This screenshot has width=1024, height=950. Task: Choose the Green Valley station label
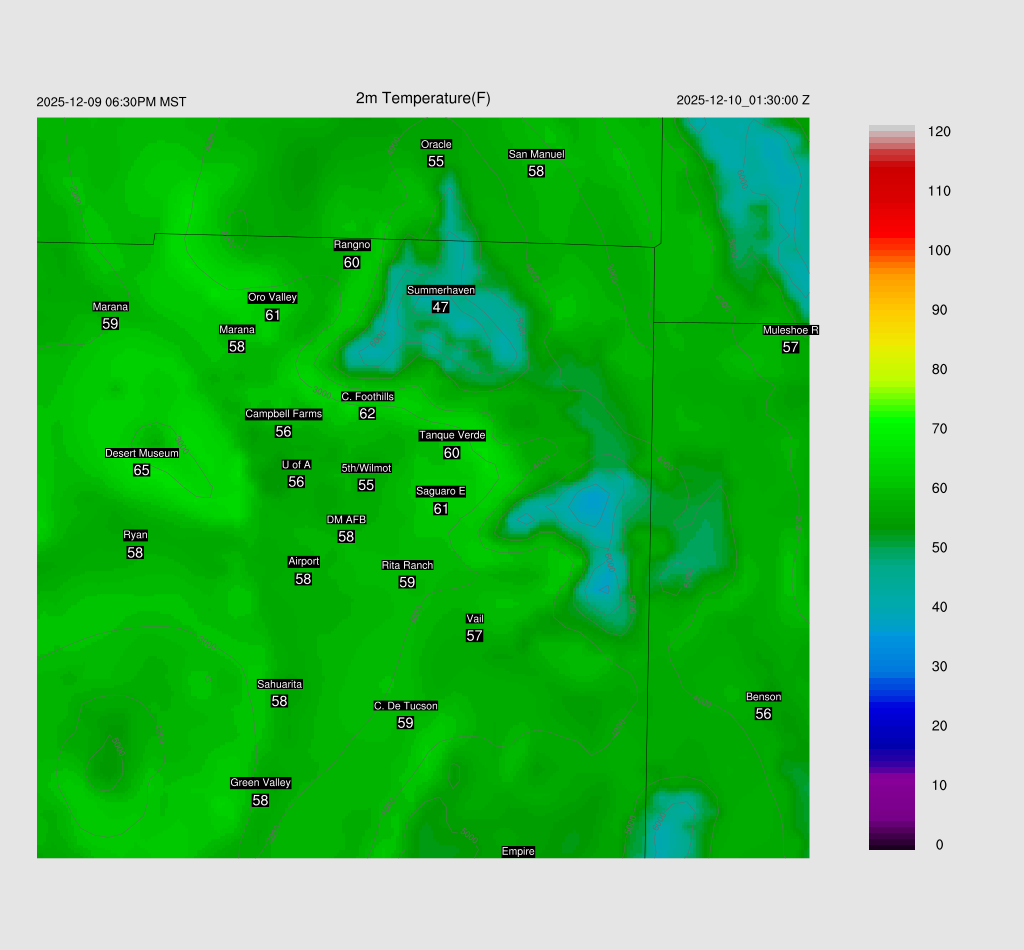[260, 783]
